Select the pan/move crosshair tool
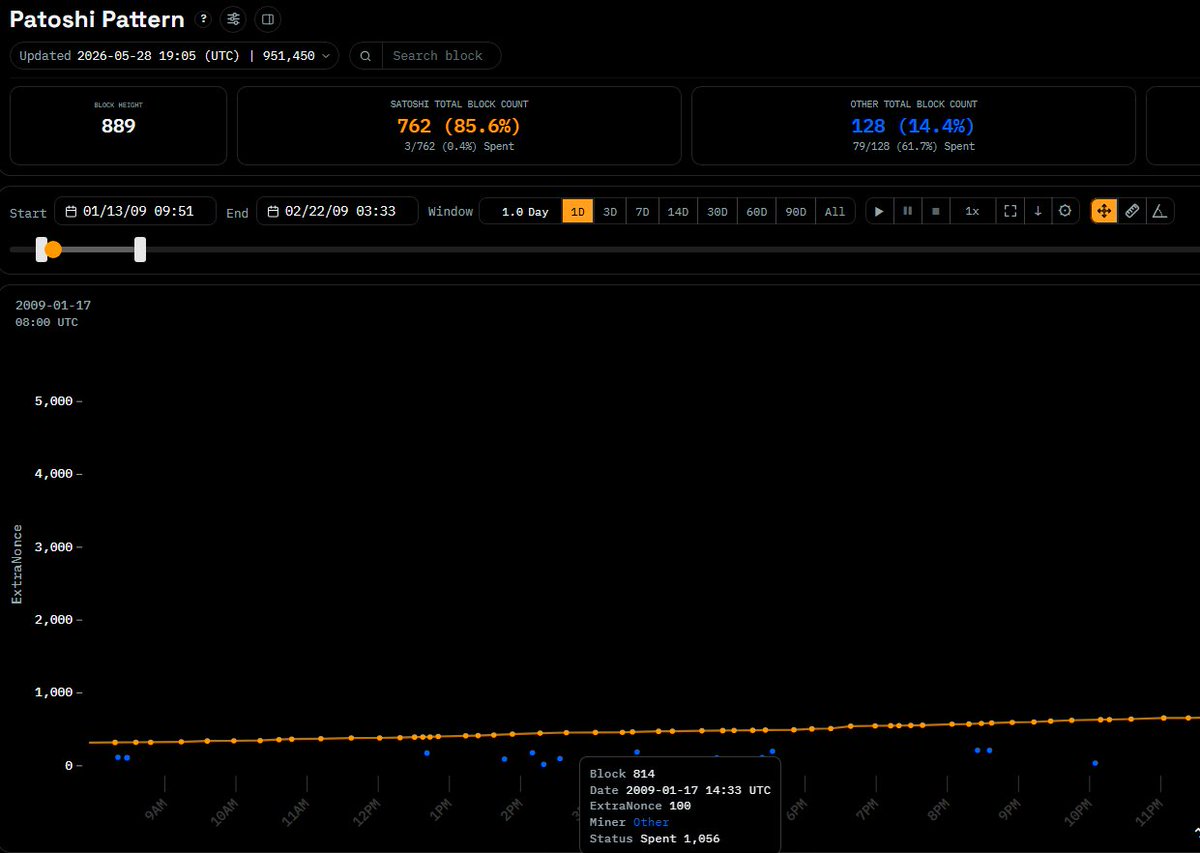The image size is (1200, 853). tap(1104, 211)
